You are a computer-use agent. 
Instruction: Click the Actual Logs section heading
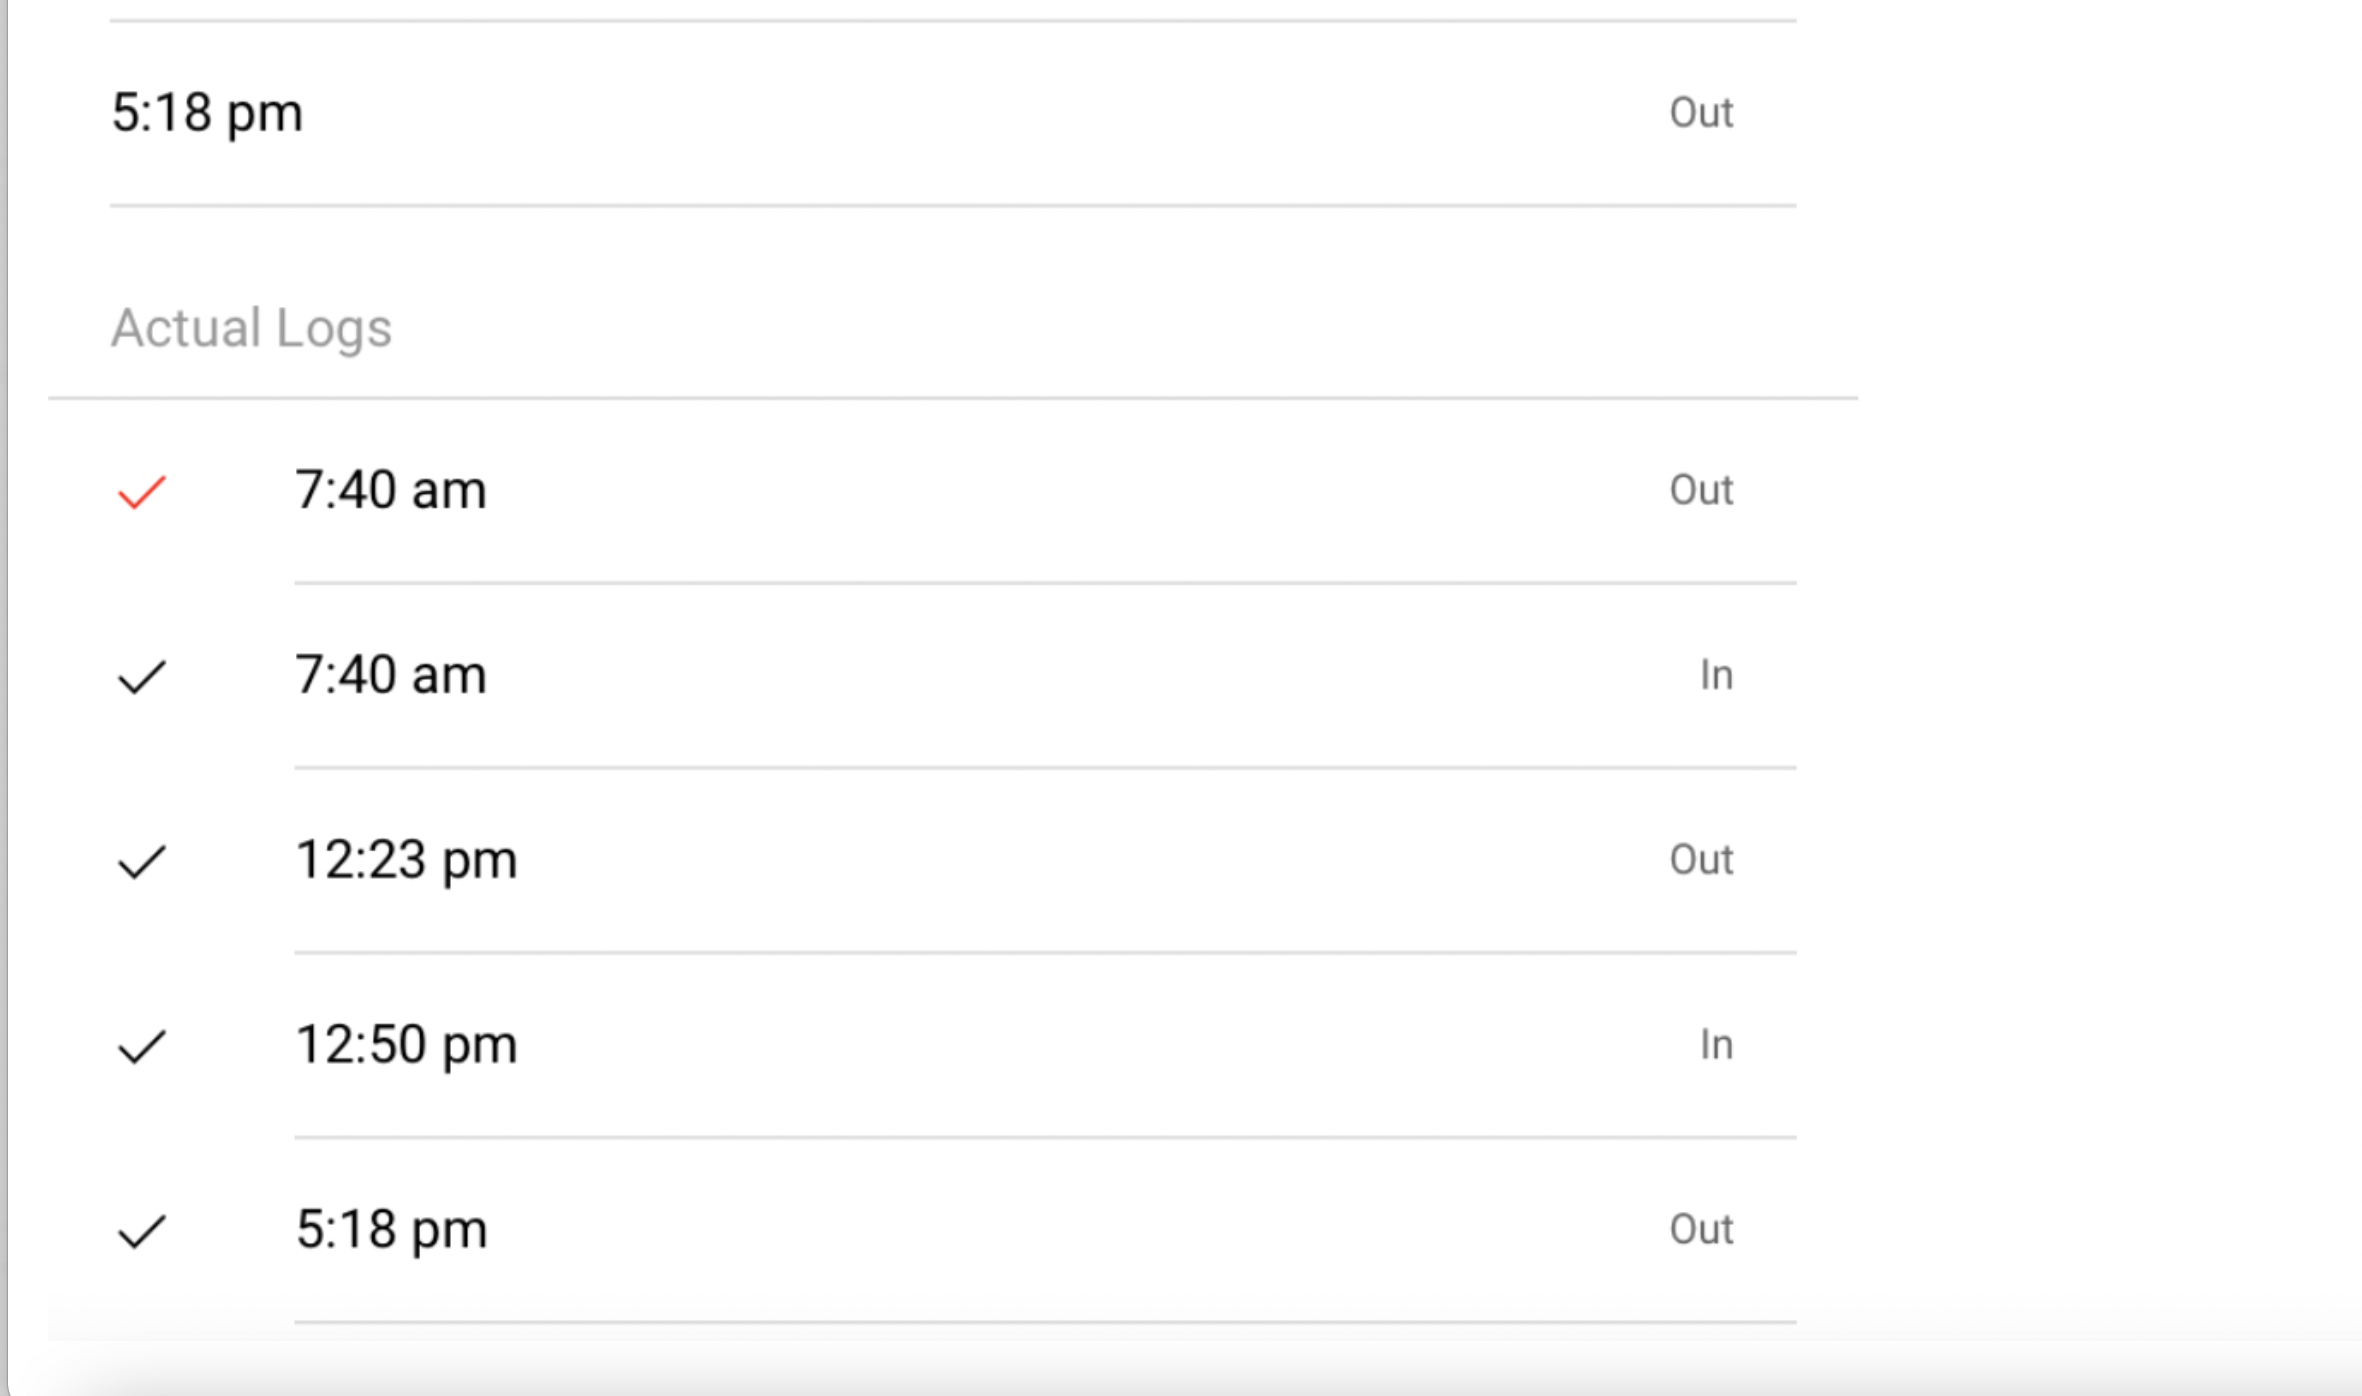pyautogui.click(x=251, y=328)
